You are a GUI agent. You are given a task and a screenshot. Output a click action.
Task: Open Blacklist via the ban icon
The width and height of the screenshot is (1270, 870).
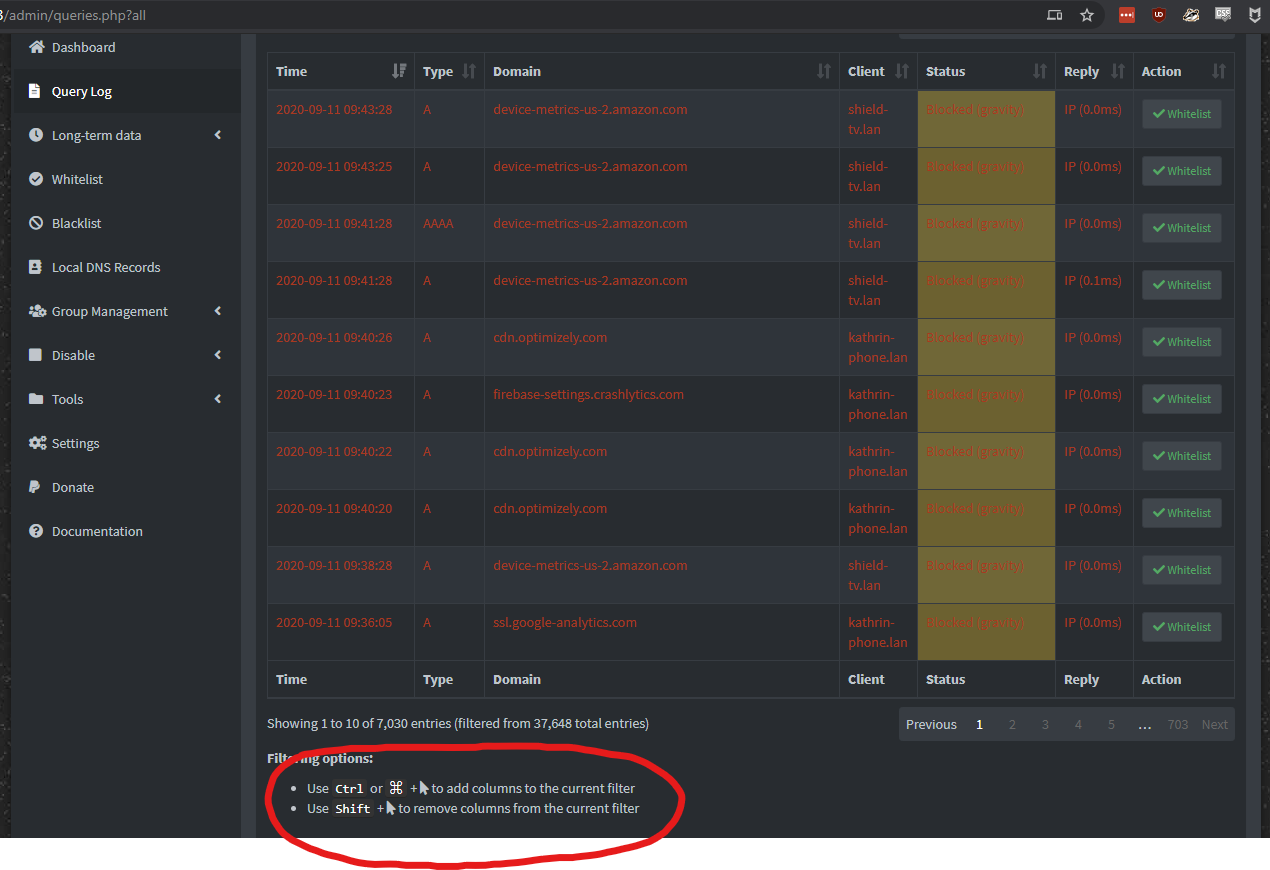point(36,223)
